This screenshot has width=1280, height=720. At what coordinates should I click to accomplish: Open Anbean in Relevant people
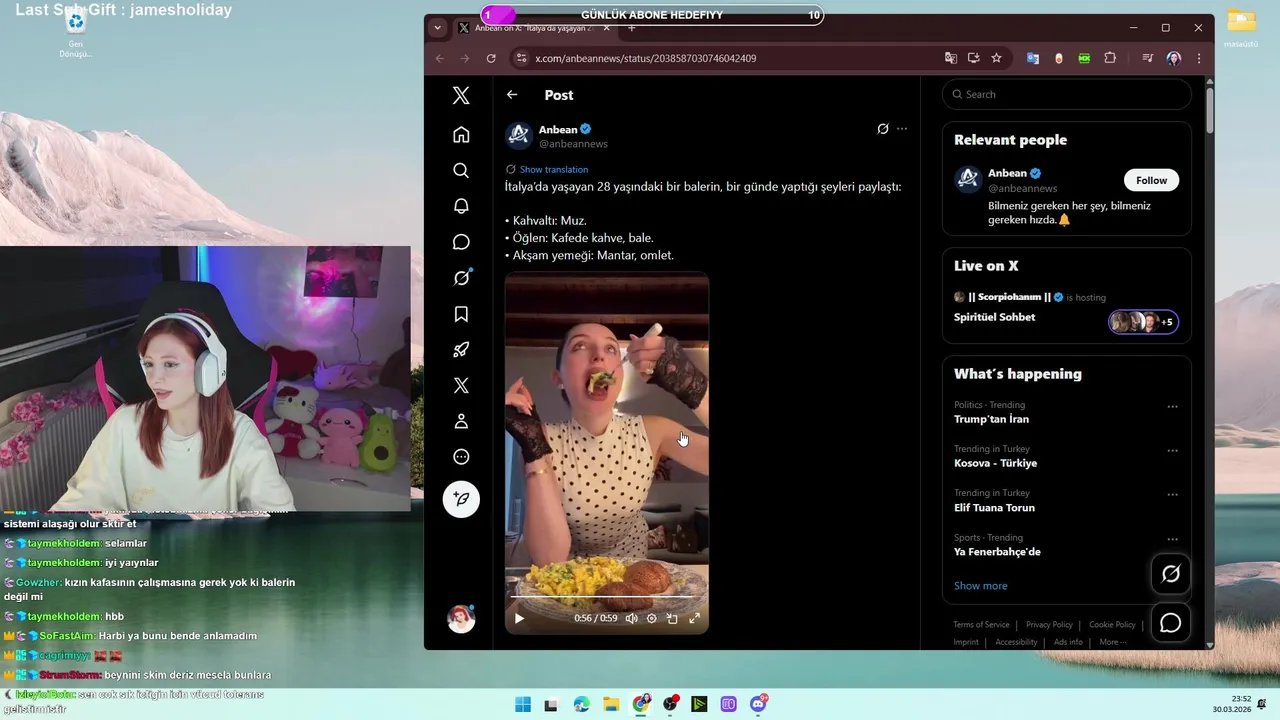click(1007, 173)
